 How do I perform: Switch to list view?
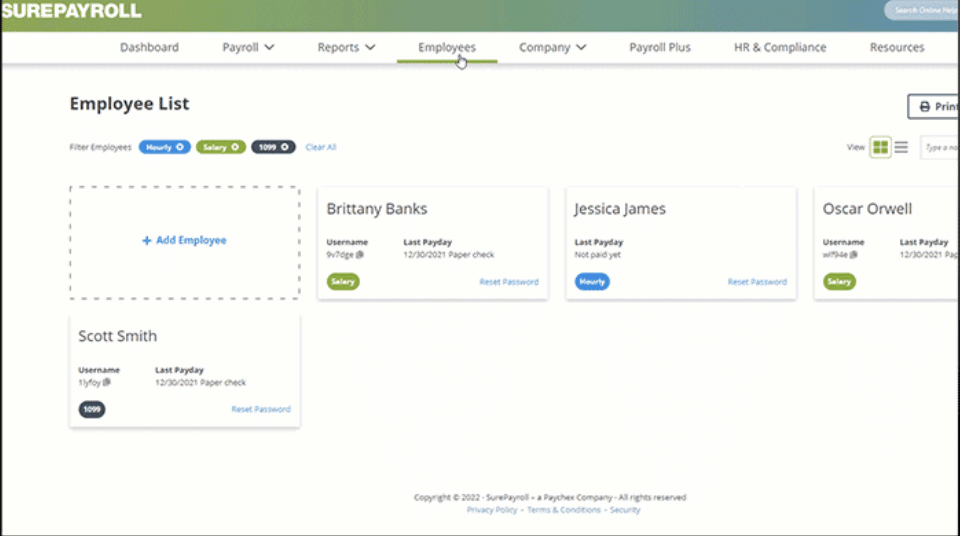(901, 147)
